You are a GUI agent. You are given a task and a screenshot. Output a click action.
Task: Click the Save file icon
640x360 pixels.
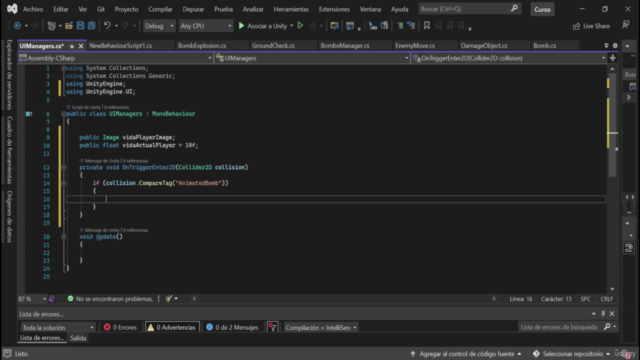coord(80,26)
